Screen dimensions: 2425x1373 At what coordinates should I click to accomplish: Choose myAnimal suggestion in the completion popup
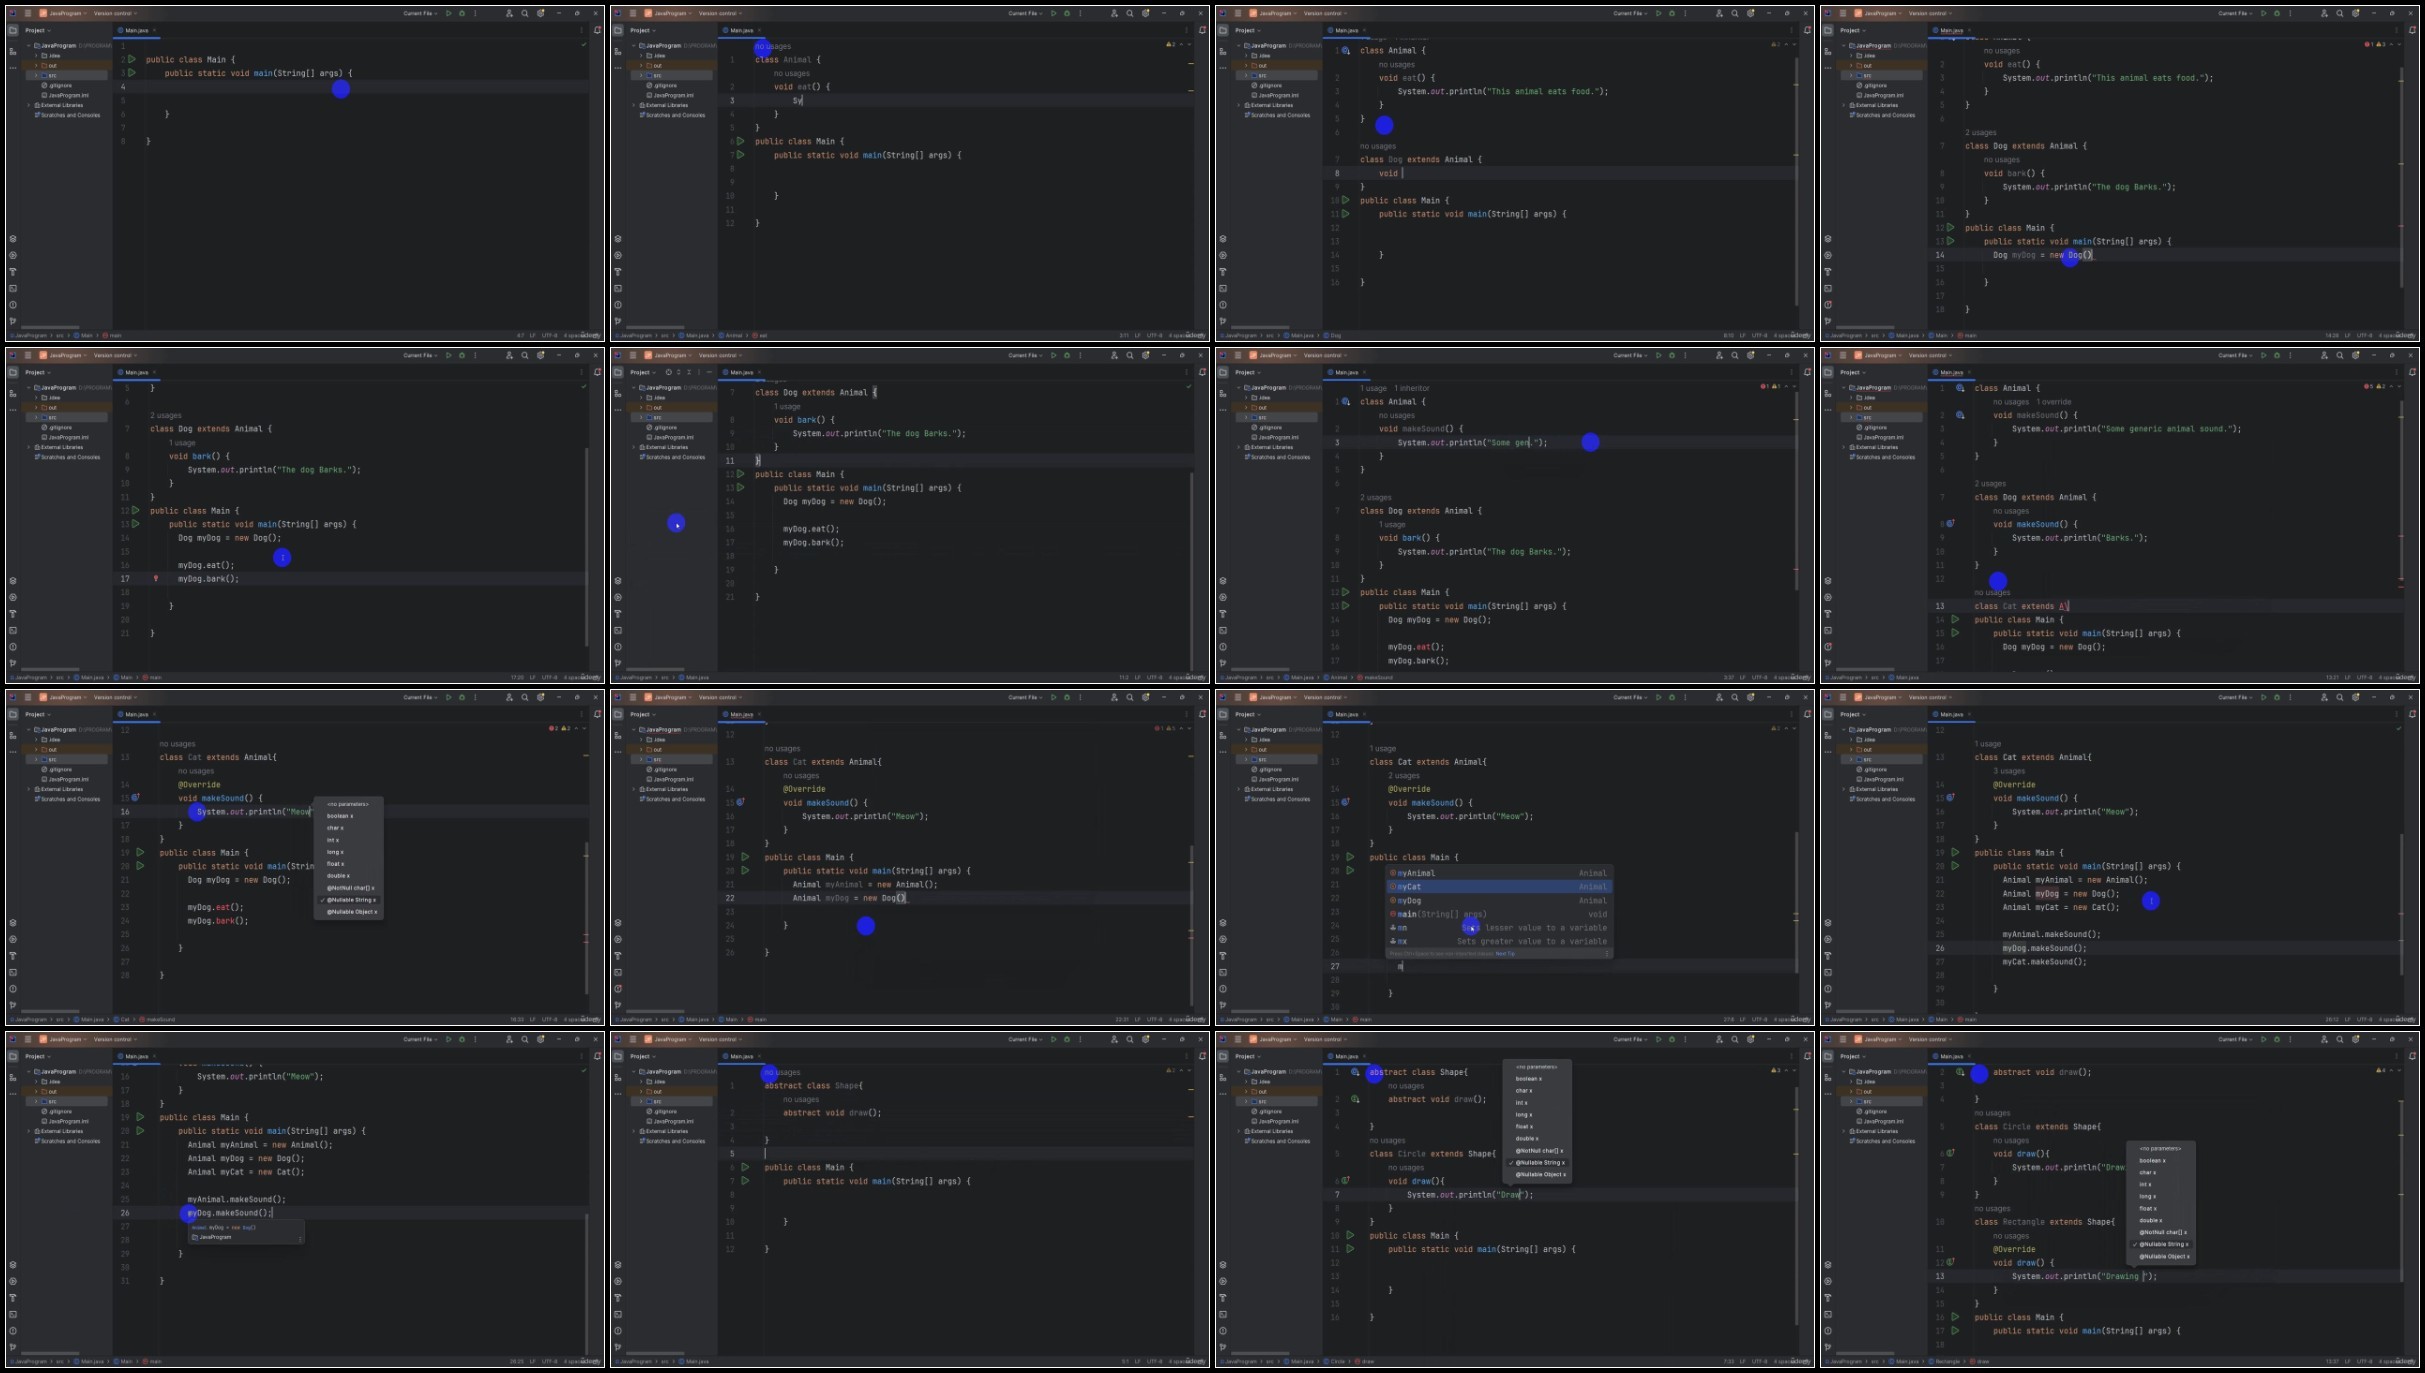[1498, 873]
